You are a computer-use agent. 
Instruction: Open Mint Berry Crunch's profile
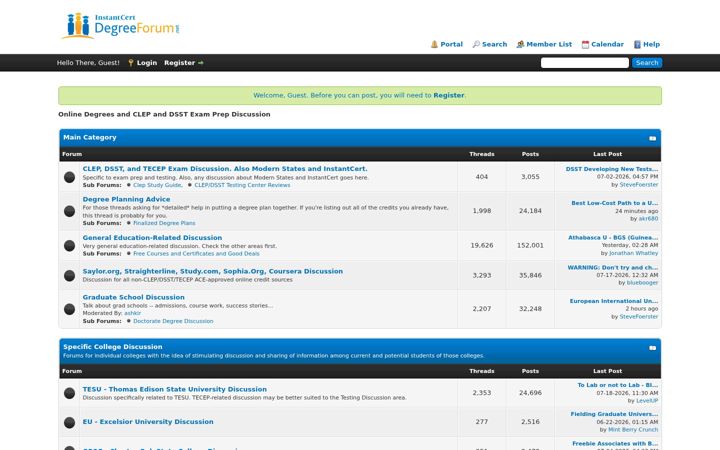click(633, 430)
